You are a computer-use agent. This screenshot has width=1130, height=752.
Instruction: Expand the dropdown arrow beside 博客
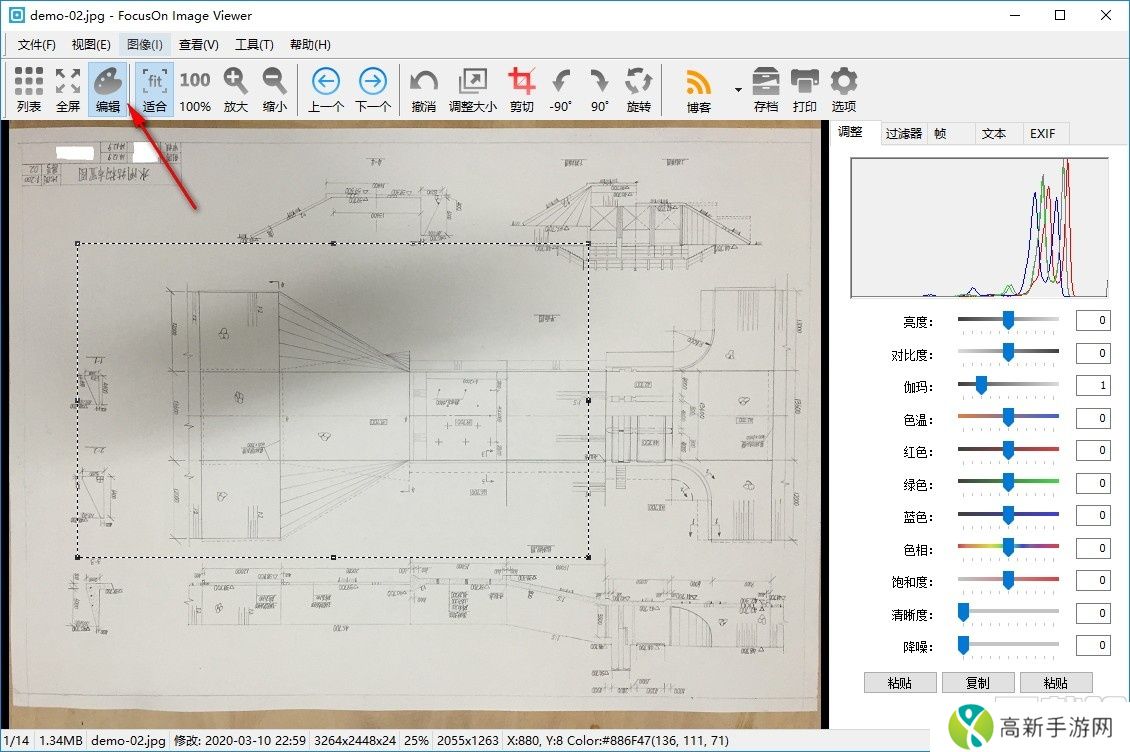click(738, 89)
